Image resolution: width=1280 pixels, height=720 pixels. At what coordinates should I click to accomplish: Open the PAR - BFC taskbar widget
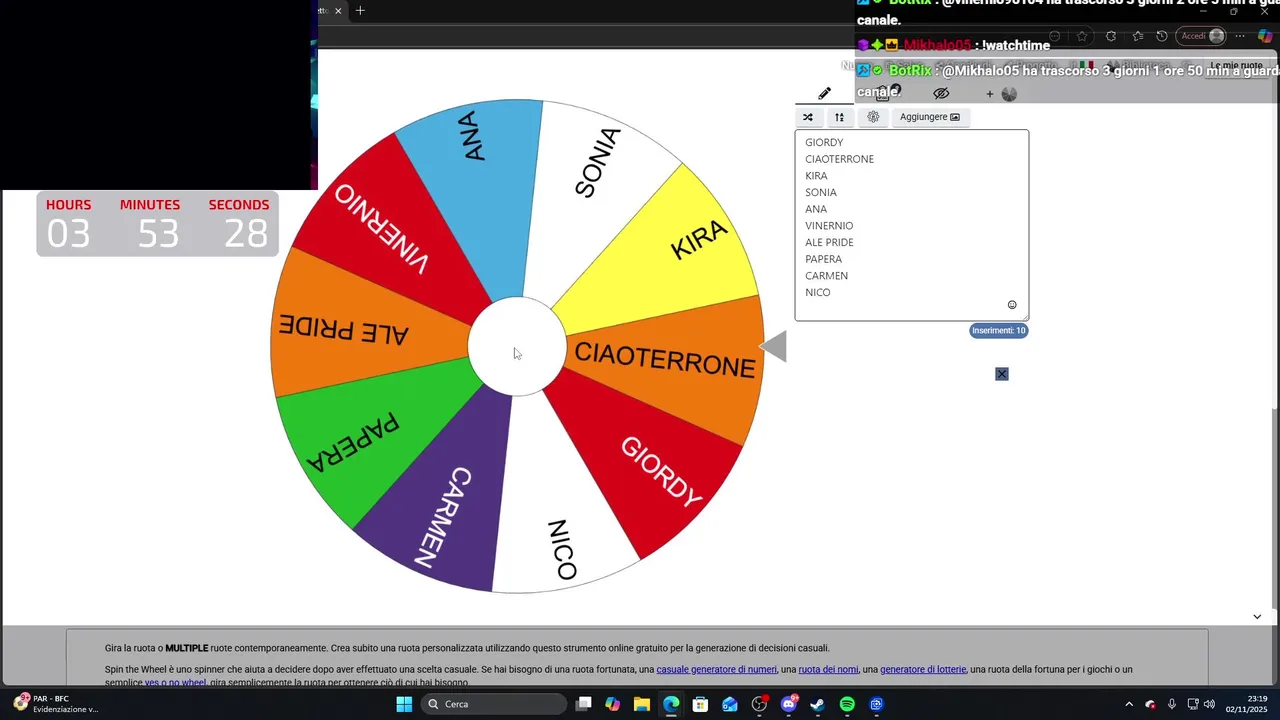(x=55, y=704)
